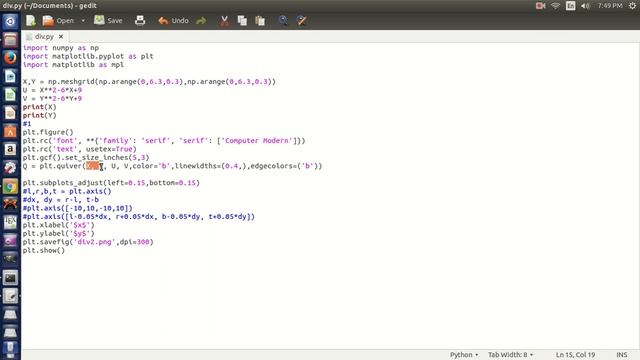Focus the gedit text editor launcher icon
Screen dimensions: 640x360
[10, 296]
